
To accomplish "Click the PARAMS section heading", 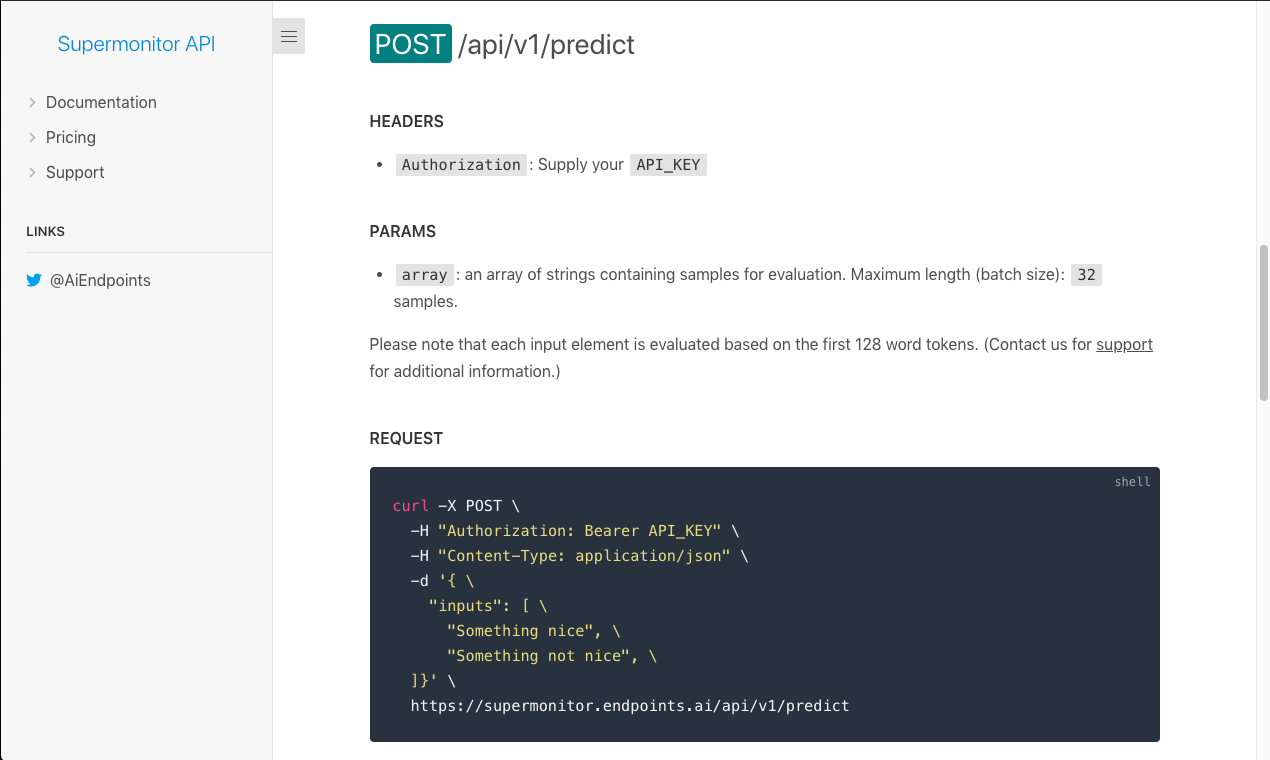I will 403,231.
